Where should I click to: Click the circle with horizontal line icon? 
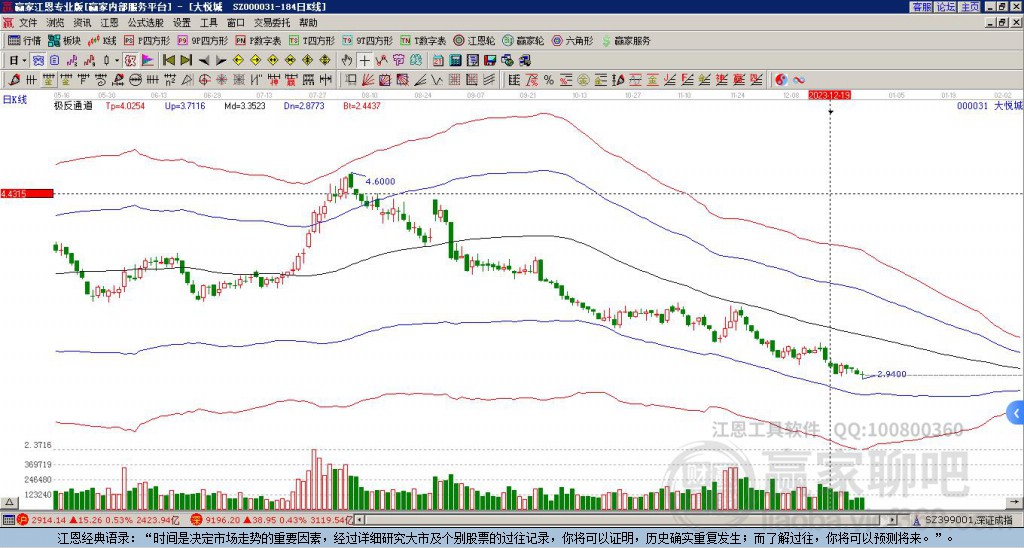pos(136,80)
